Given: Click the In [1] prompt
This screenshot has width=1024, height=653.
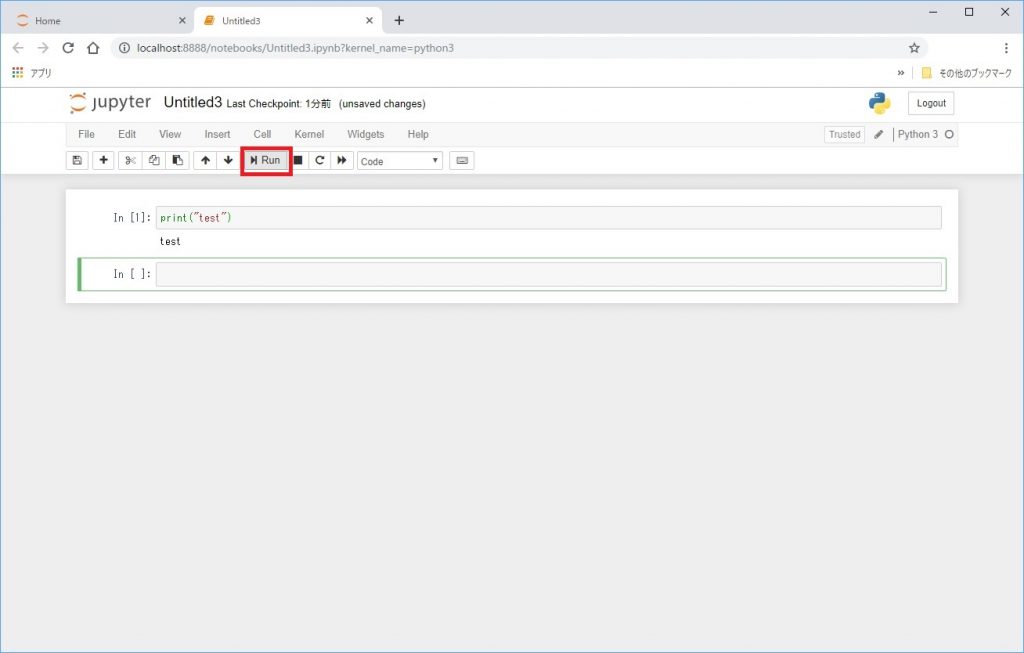Looking at the screenshot, I should (x=132, y=217).
